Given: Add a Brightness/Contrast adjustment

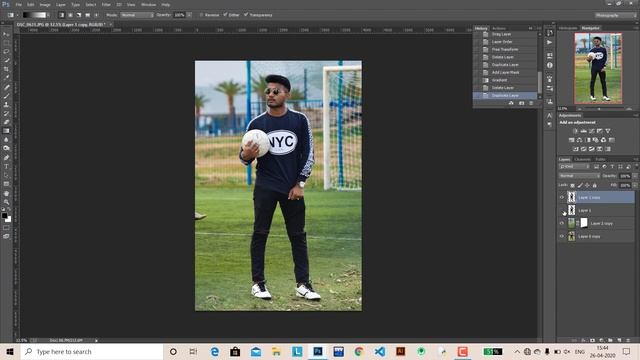Looking at the screenshot, I should [575, 131].
